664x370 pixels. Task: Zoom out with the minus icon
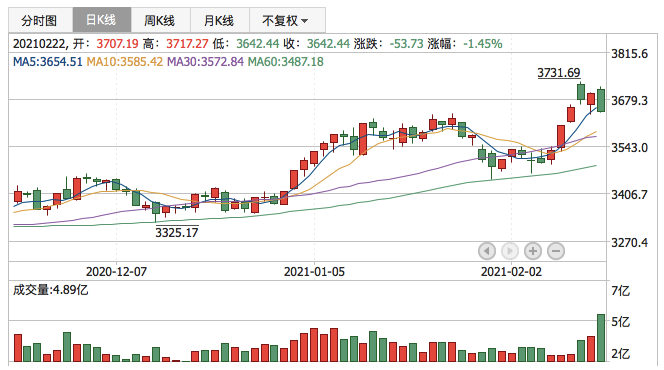(556, 251)
